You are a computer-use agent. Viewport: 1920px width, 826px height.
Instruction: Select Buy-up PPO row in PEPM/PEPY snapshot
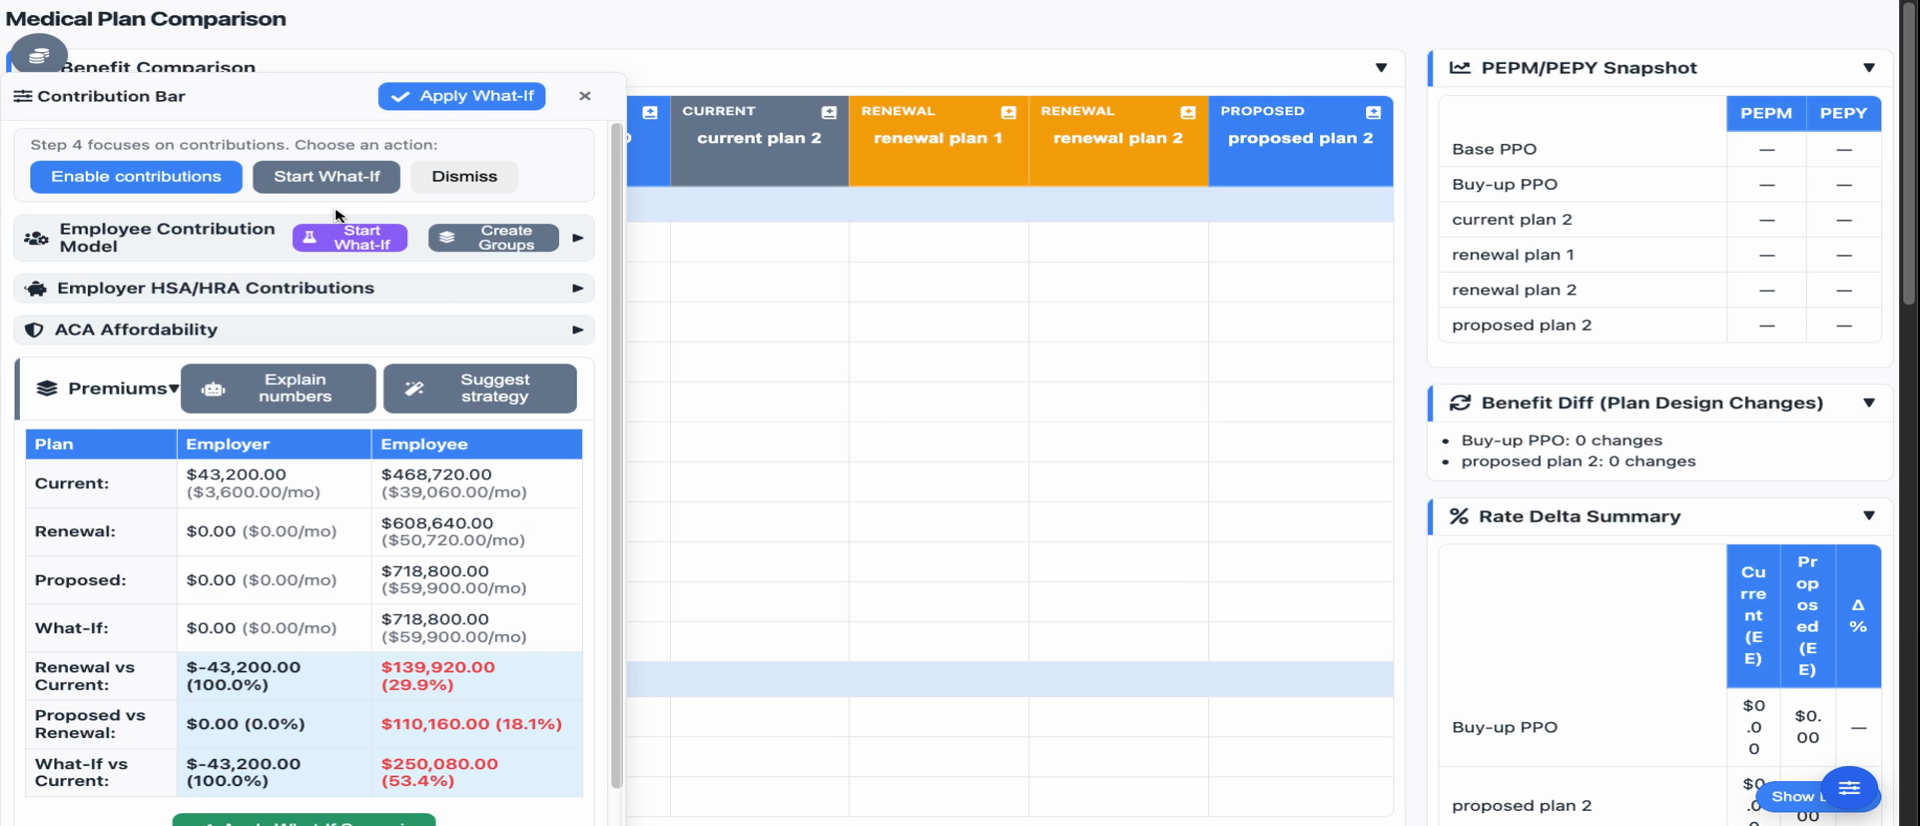(1660, 184)
